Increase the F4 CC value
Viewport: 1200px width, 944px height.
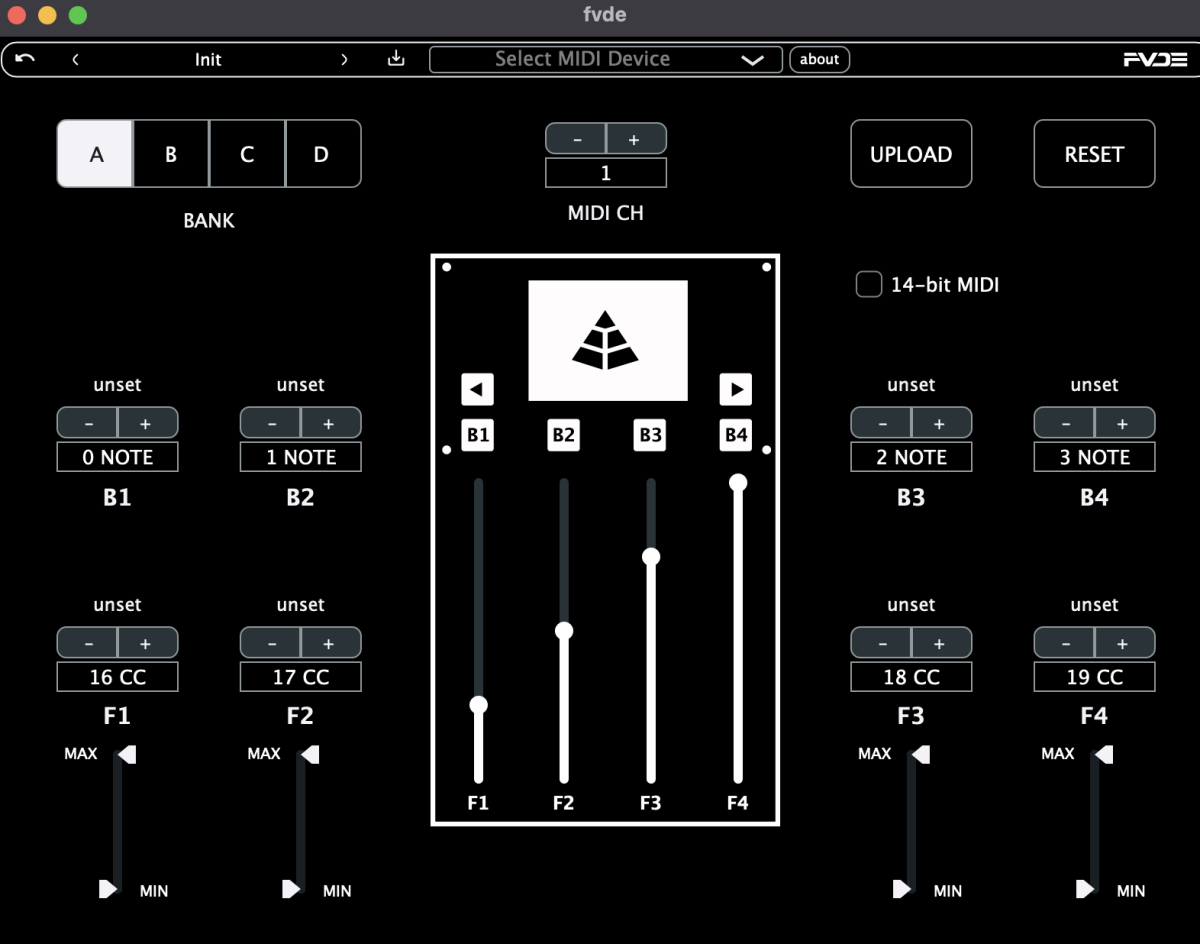click(x=1124, y=643)
